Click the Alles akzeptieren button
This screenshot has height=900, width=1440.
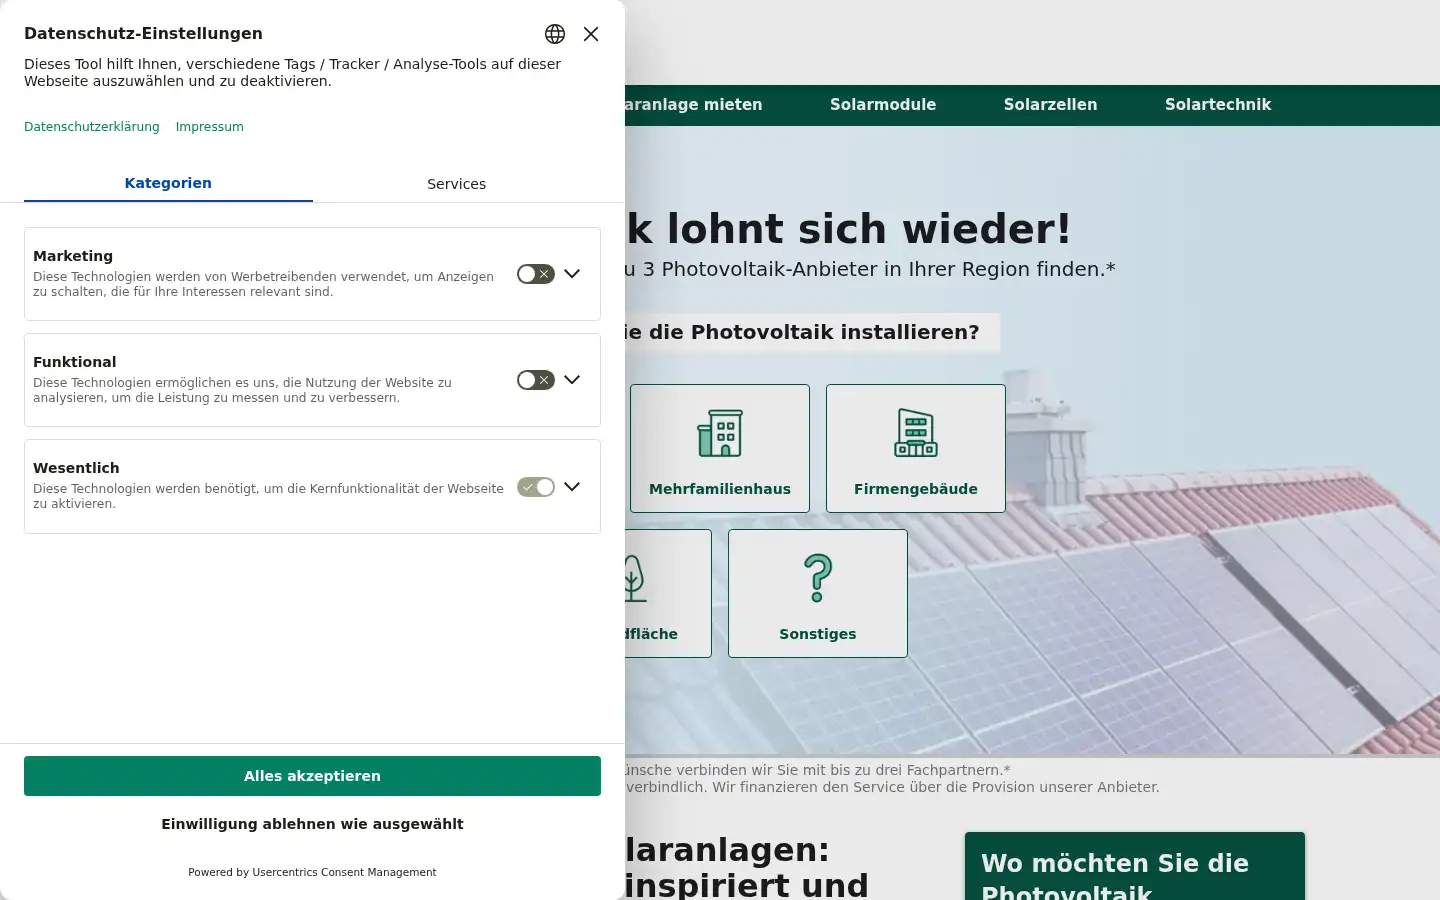312,776
